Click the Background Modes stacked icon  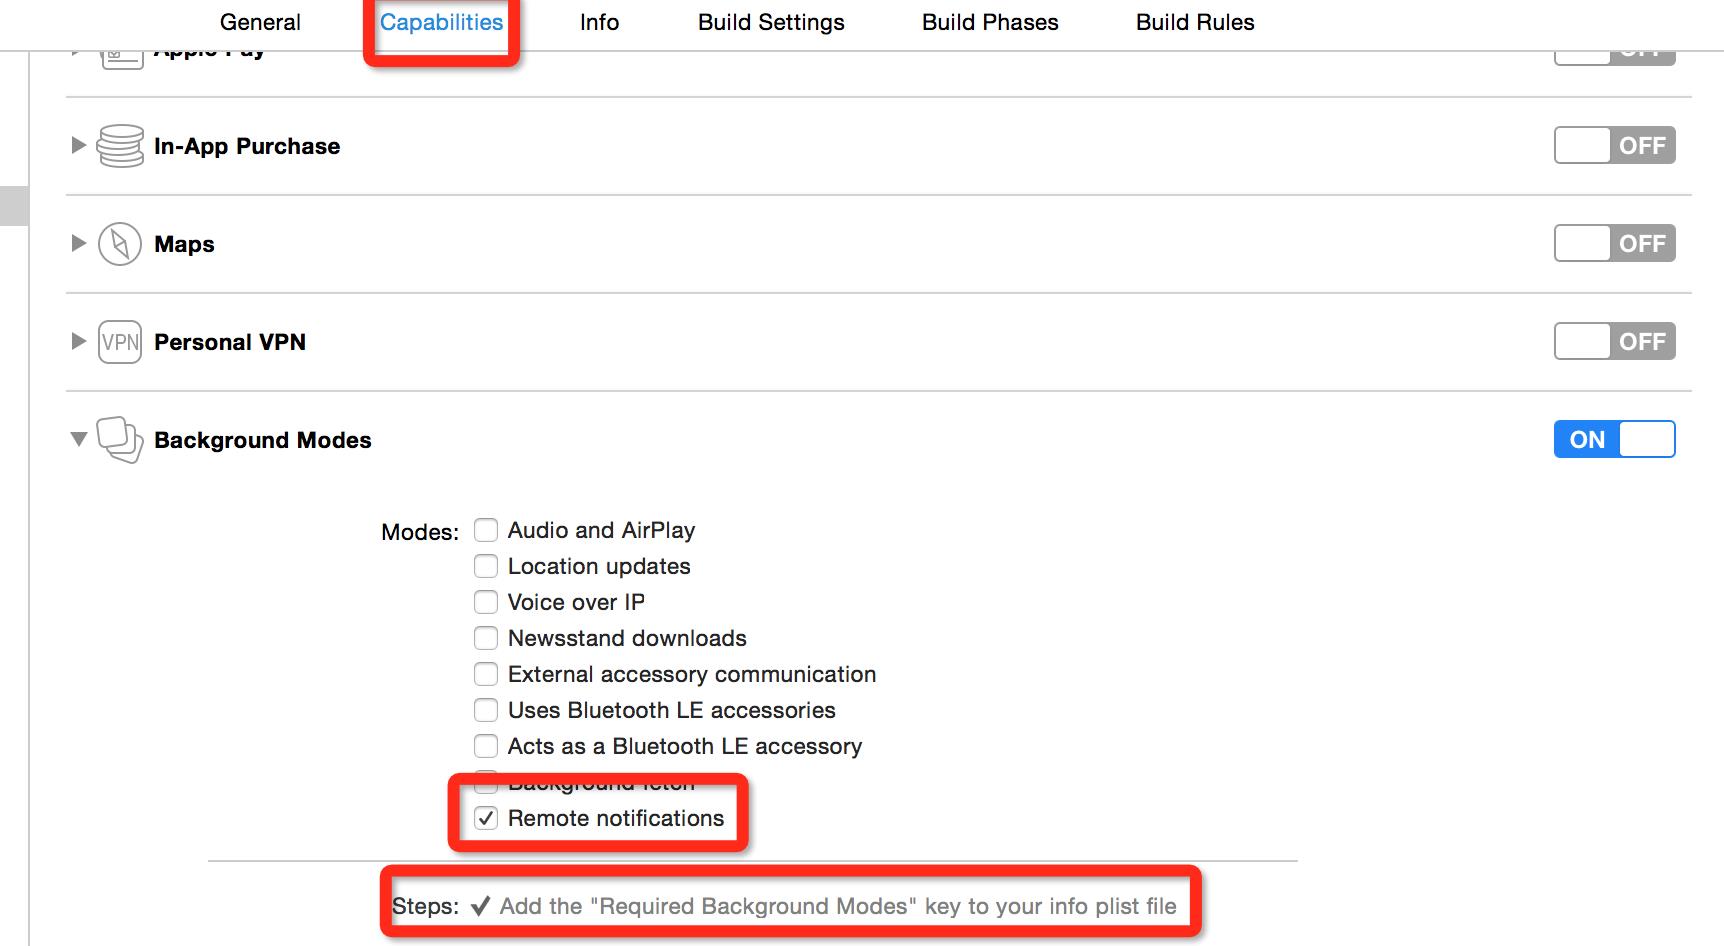click(120, 440)
